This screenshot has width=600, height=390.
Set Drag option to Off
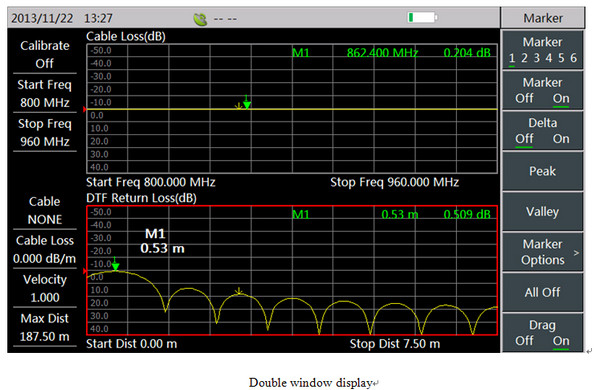524,341
